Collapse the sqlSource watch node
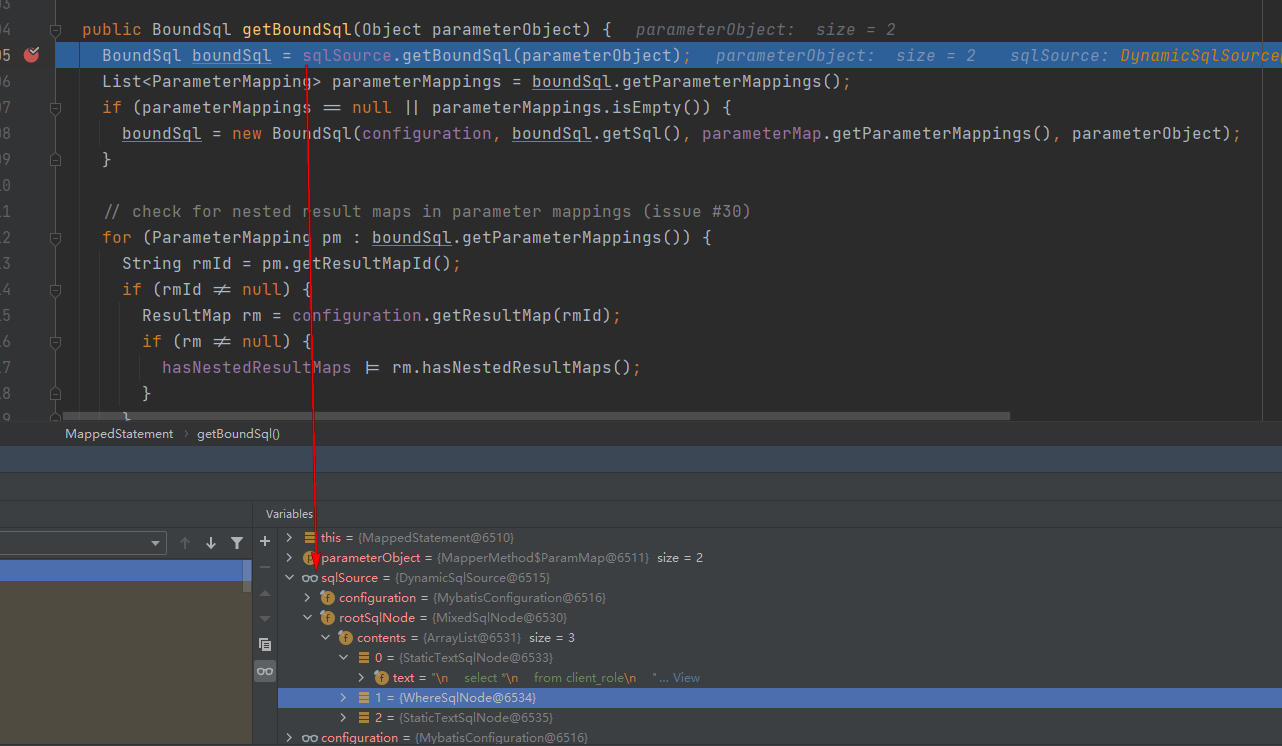Image resolution: width=1282 pixels, height=746 pixels. [290, 578]
